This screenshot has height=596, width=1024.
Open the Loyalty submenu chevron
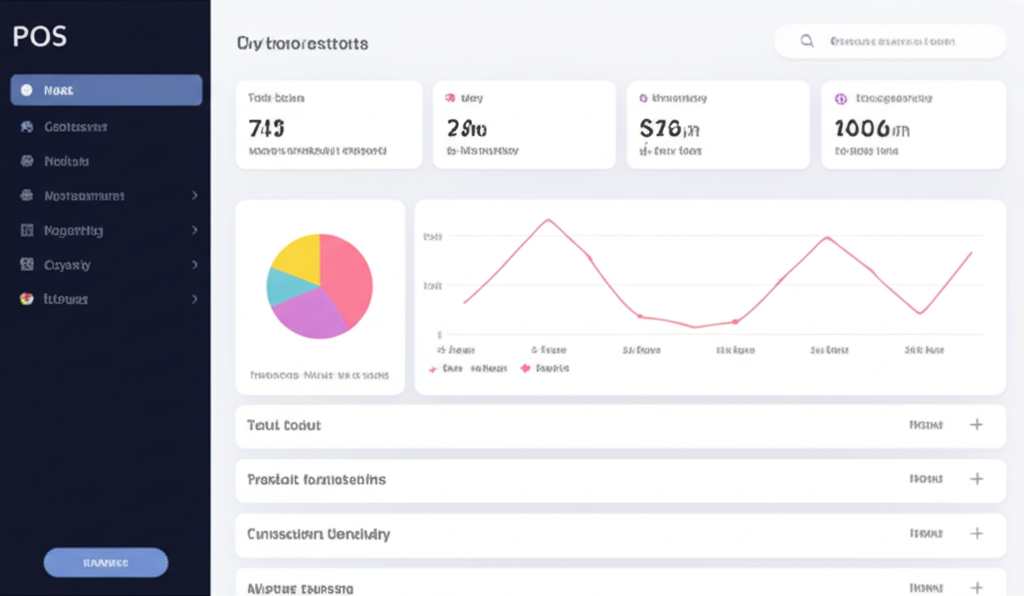(x=197, y=264)
